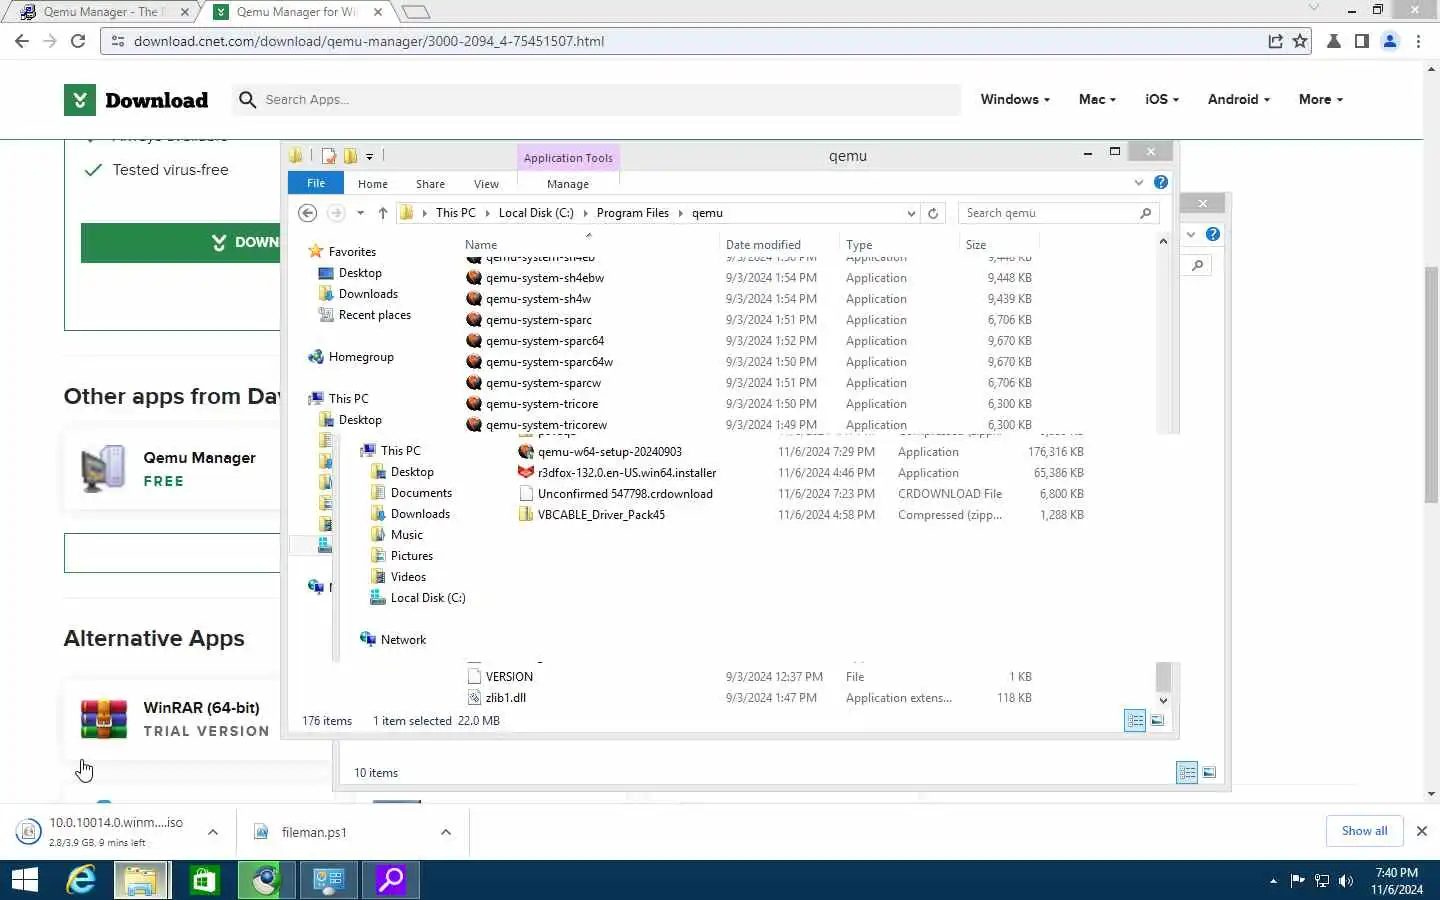This screenshot has width=1440, height=900.
Task: Open the Manage ribbon tab
Action: (568, 184)
